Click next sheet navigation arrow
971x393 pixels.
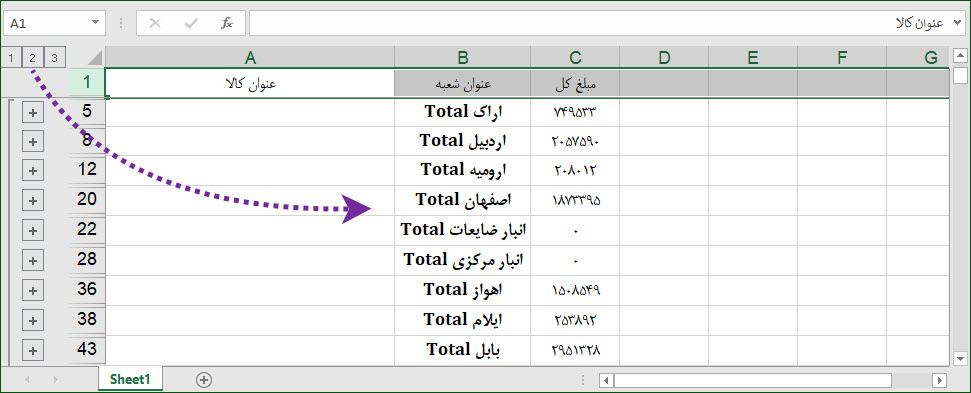click(x=56, y=379)
